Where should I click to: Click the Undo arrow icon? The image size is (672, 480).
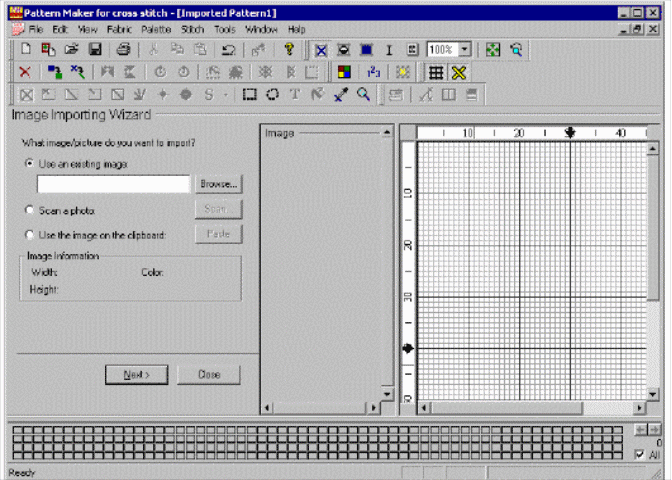[228, 50]
